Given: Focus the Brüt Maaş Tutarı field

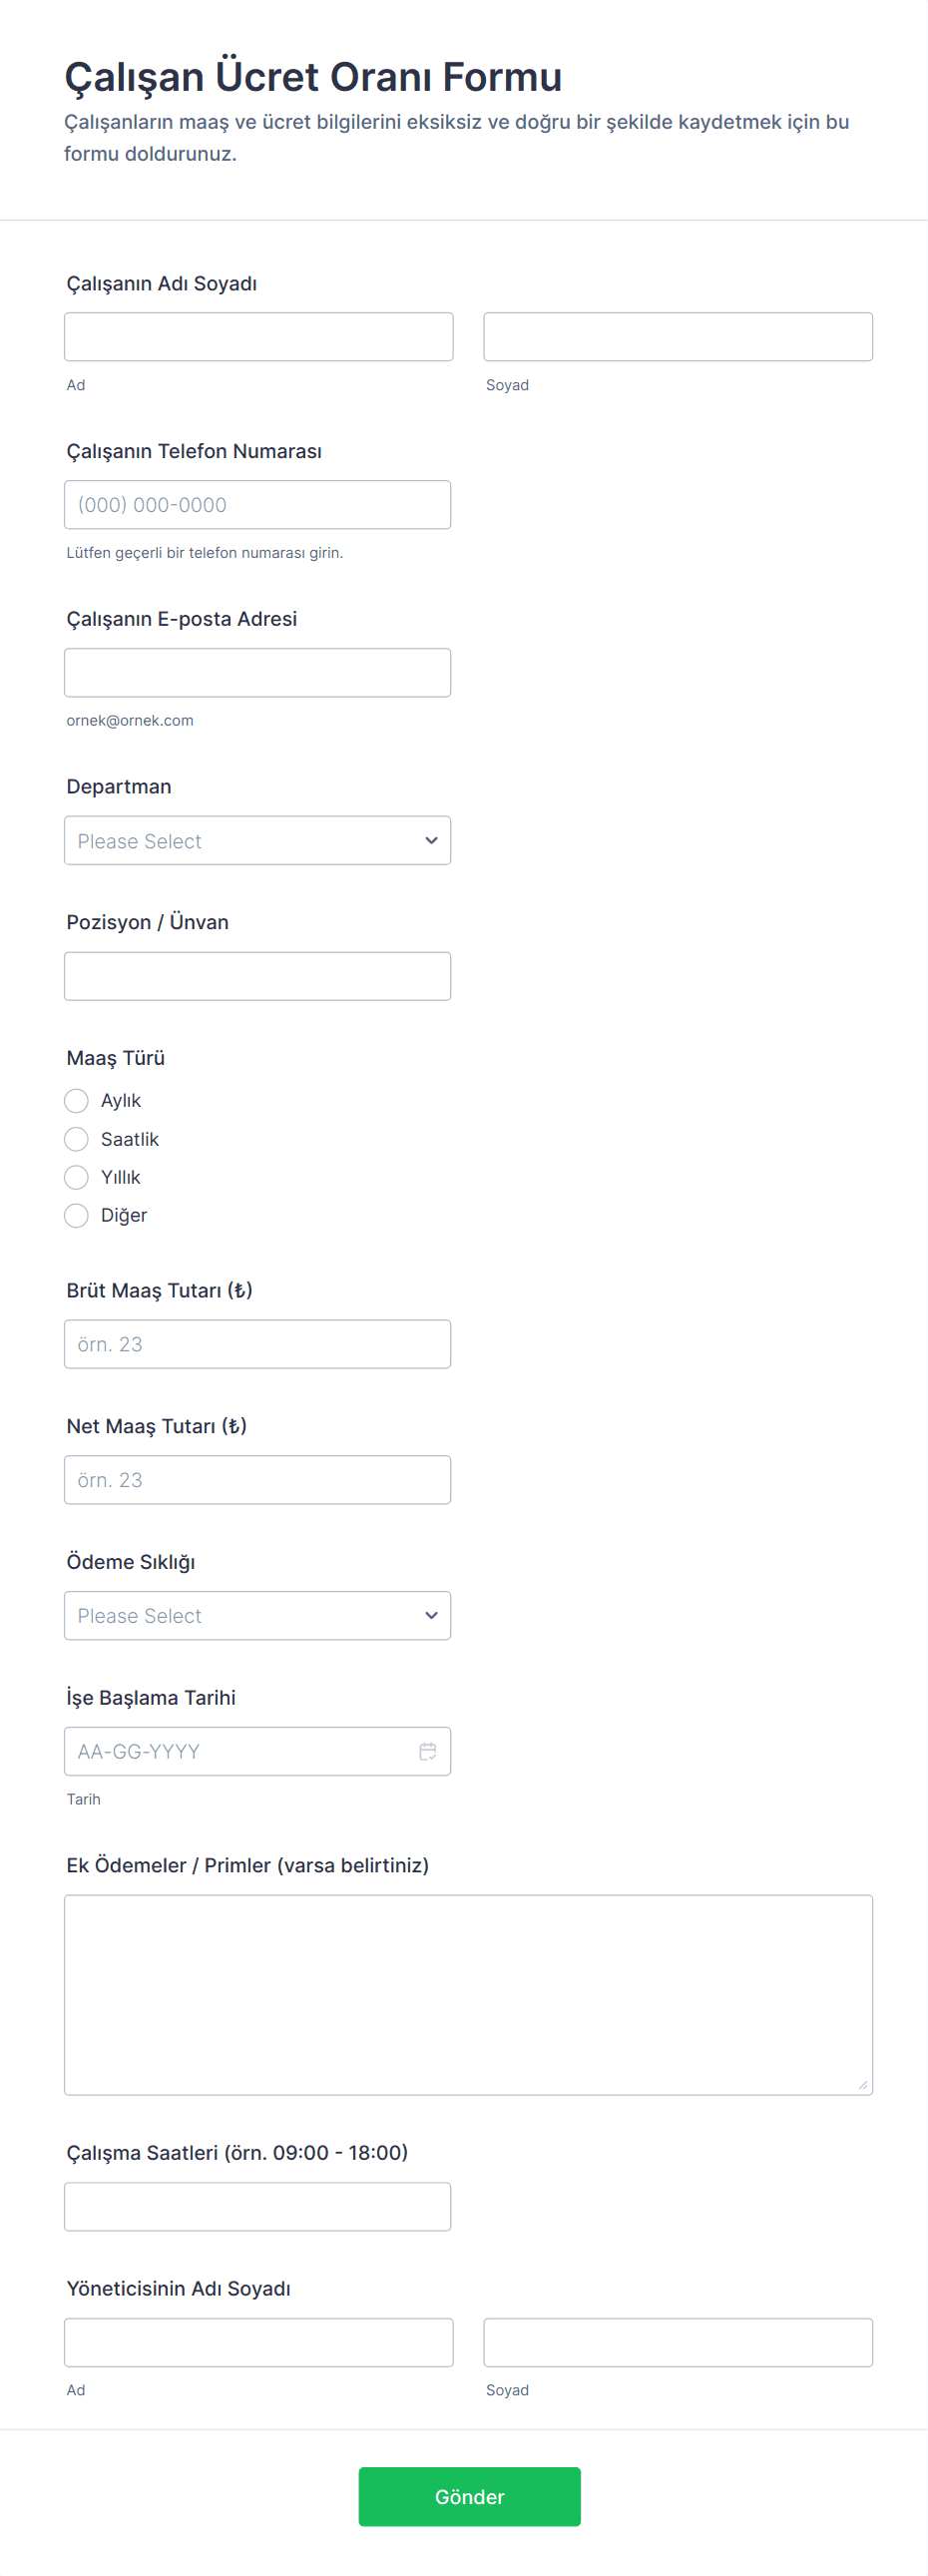Looking at the screenshot, I should coord(257,1344).
